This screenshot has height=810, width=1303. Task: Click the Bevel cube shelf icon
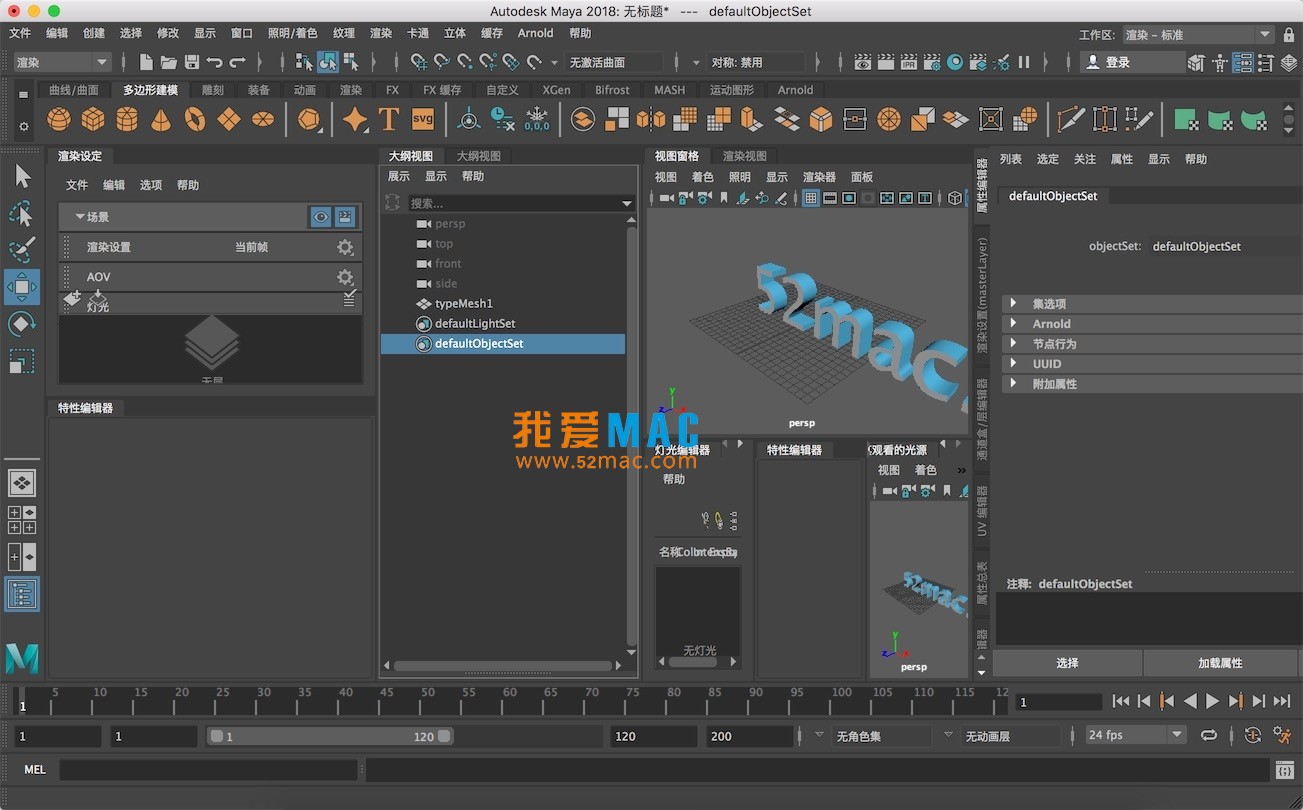pyautogui.click(x=821, y=120)
